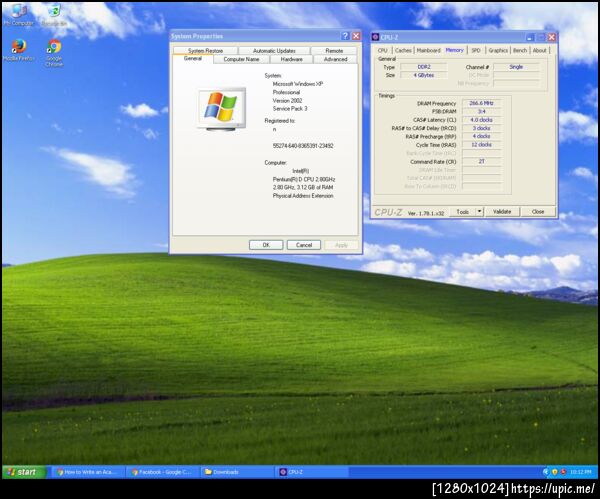This screenshot has width=600, height=499.
Task: Select the General tab in System Properties
Action: coord(193,59)
